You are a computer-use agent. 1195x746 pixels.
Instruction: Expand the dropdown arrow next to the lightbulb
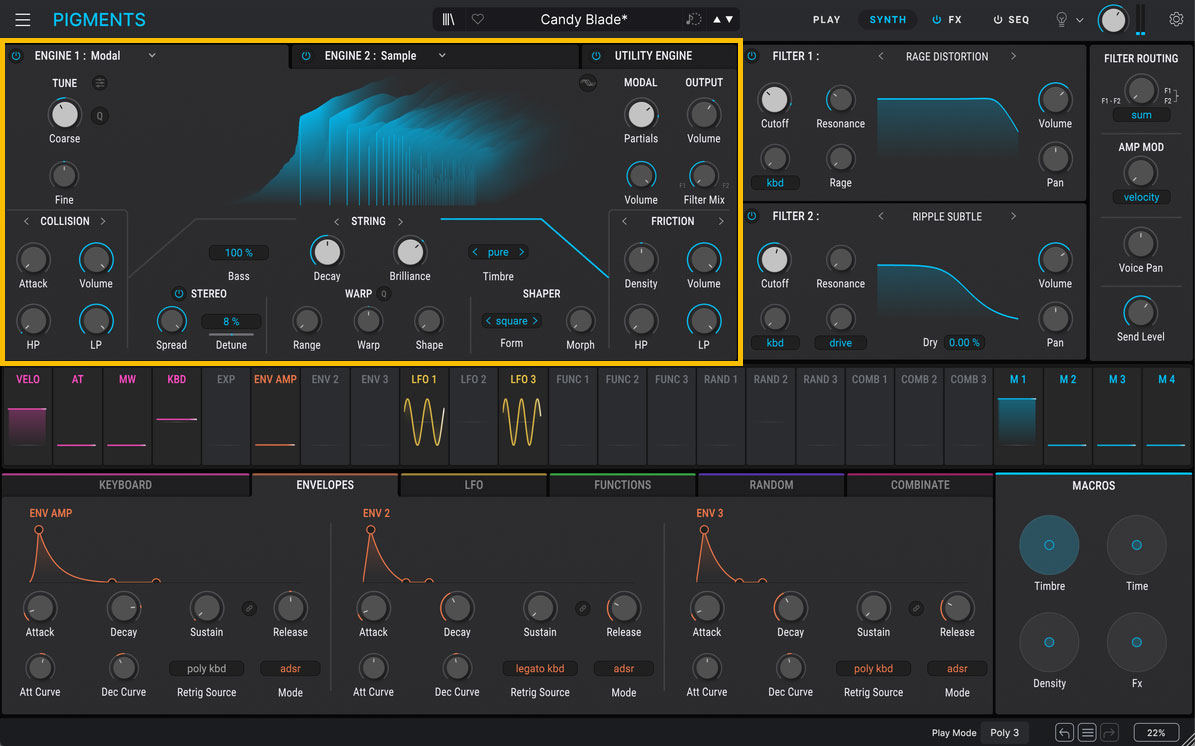coord(1079,21)
